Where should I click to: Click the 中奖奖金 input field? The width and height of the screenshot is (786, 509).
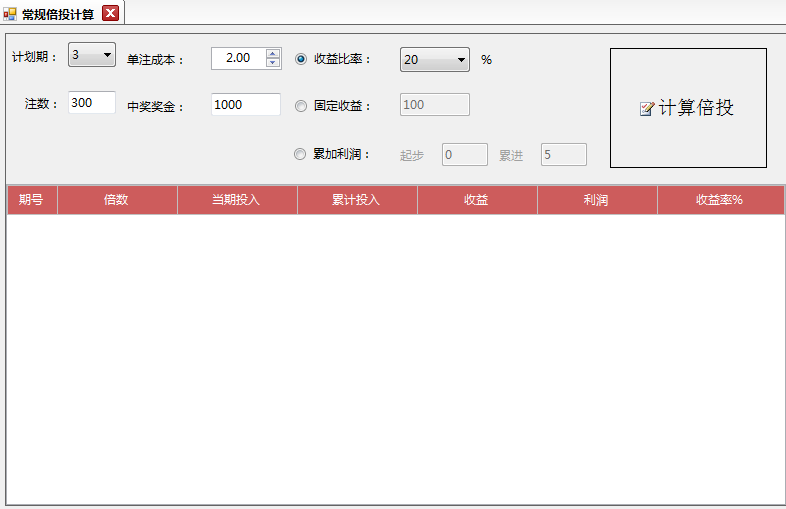click(x=245, y=104)
